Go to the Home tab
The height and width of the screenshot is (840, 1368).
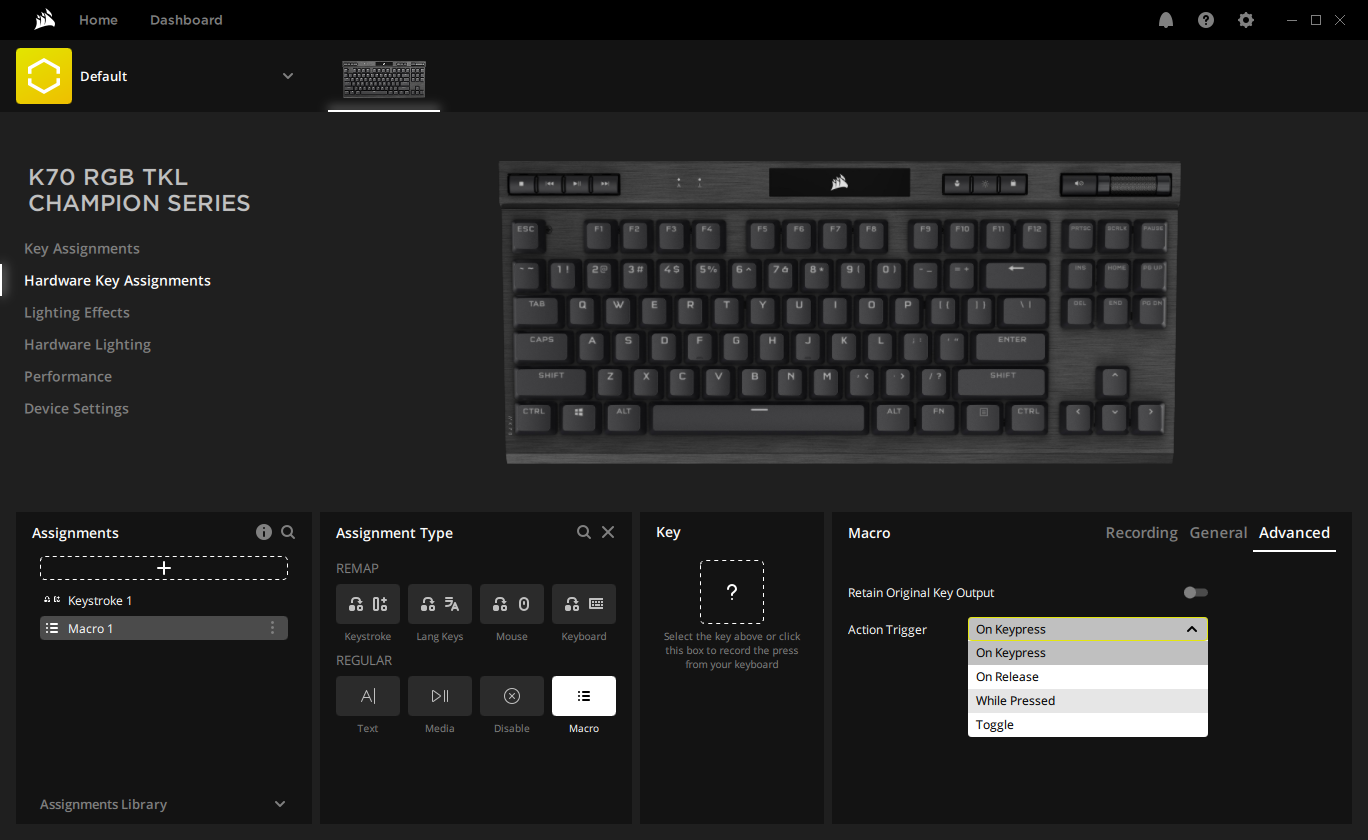[98, 20]
